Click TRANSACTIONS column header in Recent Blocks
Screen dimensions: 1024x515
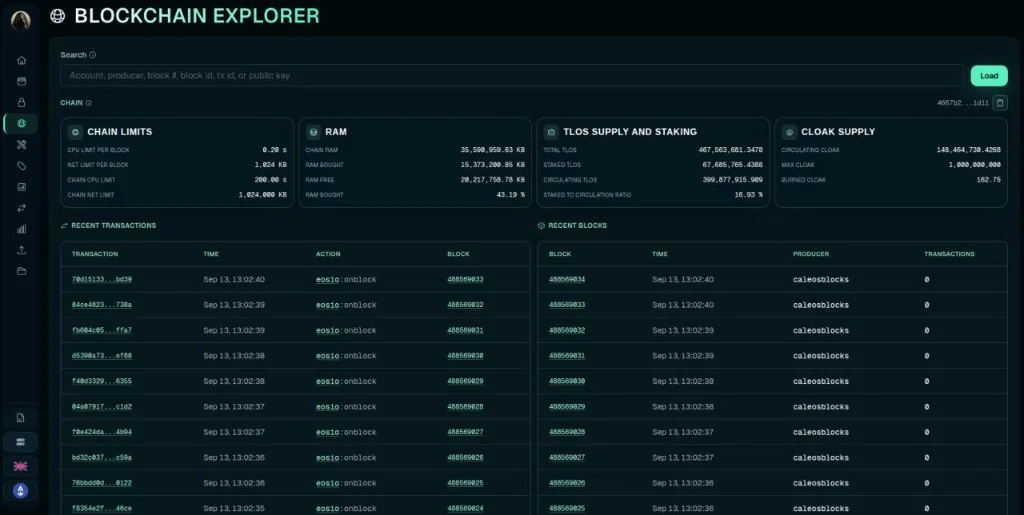[950, 254]
